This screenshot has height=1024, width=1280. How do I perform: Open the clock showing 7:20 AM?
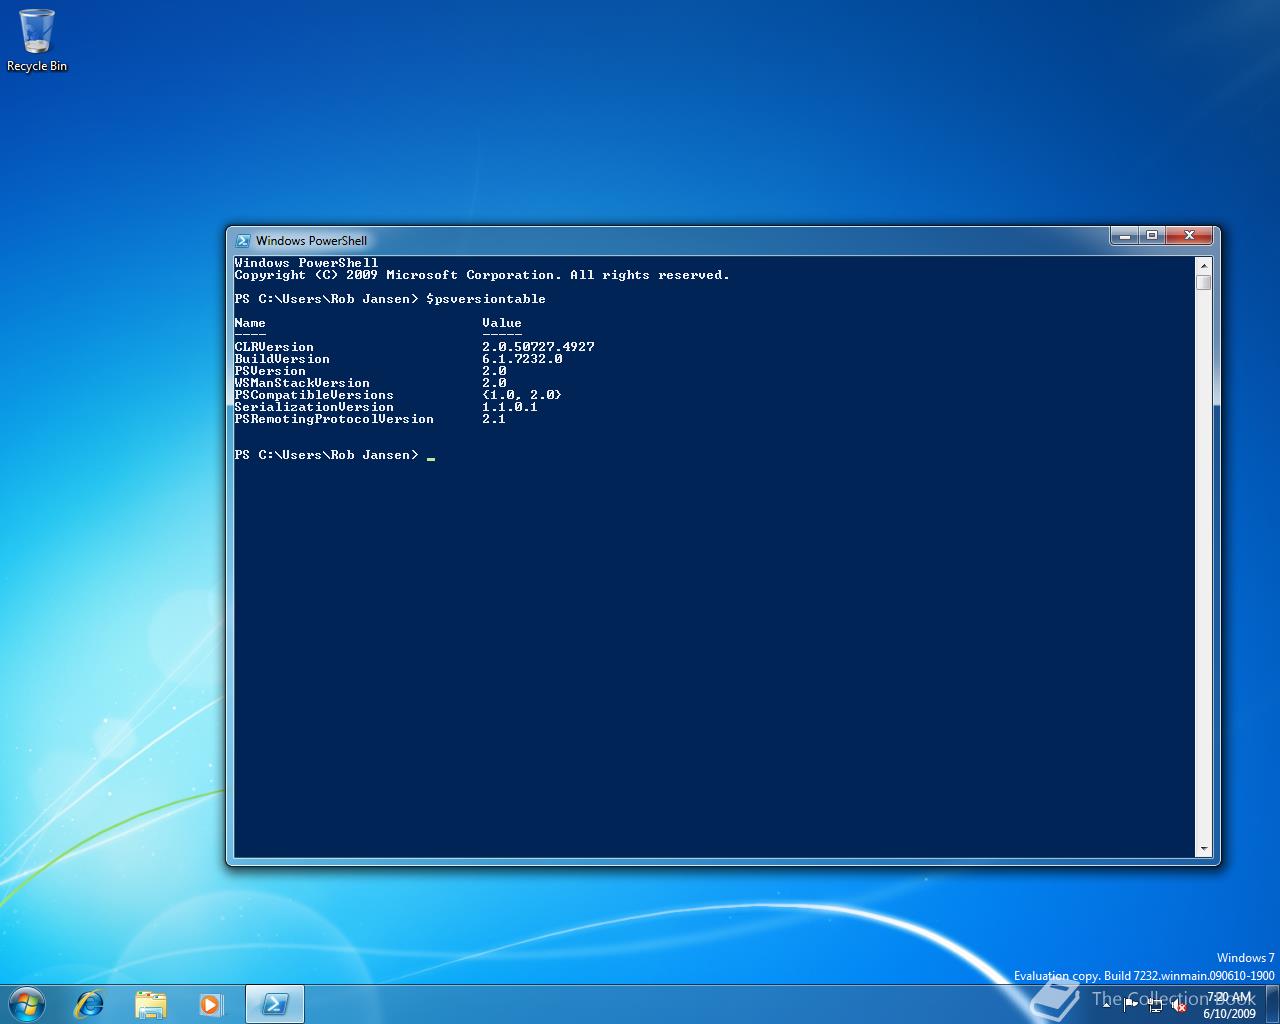[x=1229, y=1005]
